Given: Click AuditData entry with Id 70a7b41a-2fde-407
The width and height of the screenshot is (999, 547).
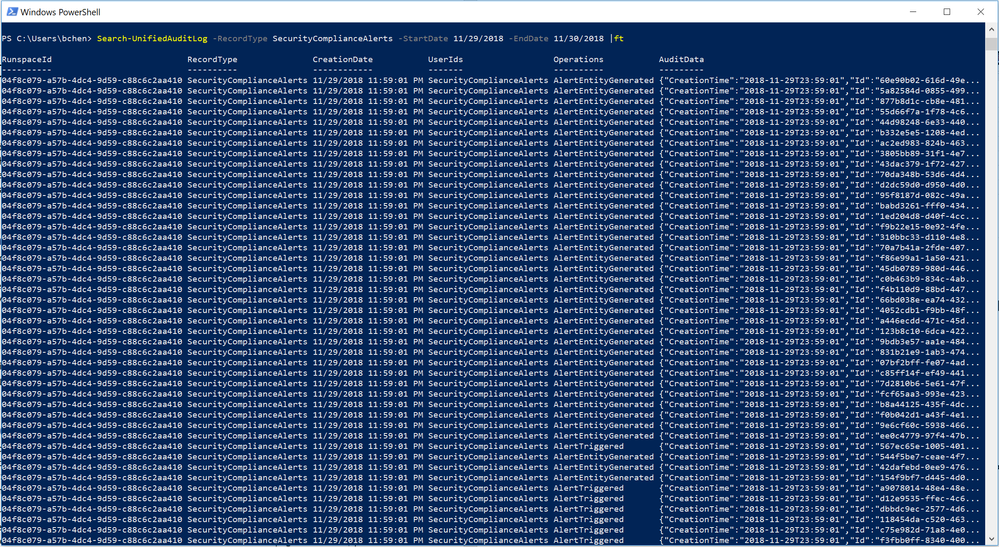Looking at the screenshot, I should coord(820,248).
